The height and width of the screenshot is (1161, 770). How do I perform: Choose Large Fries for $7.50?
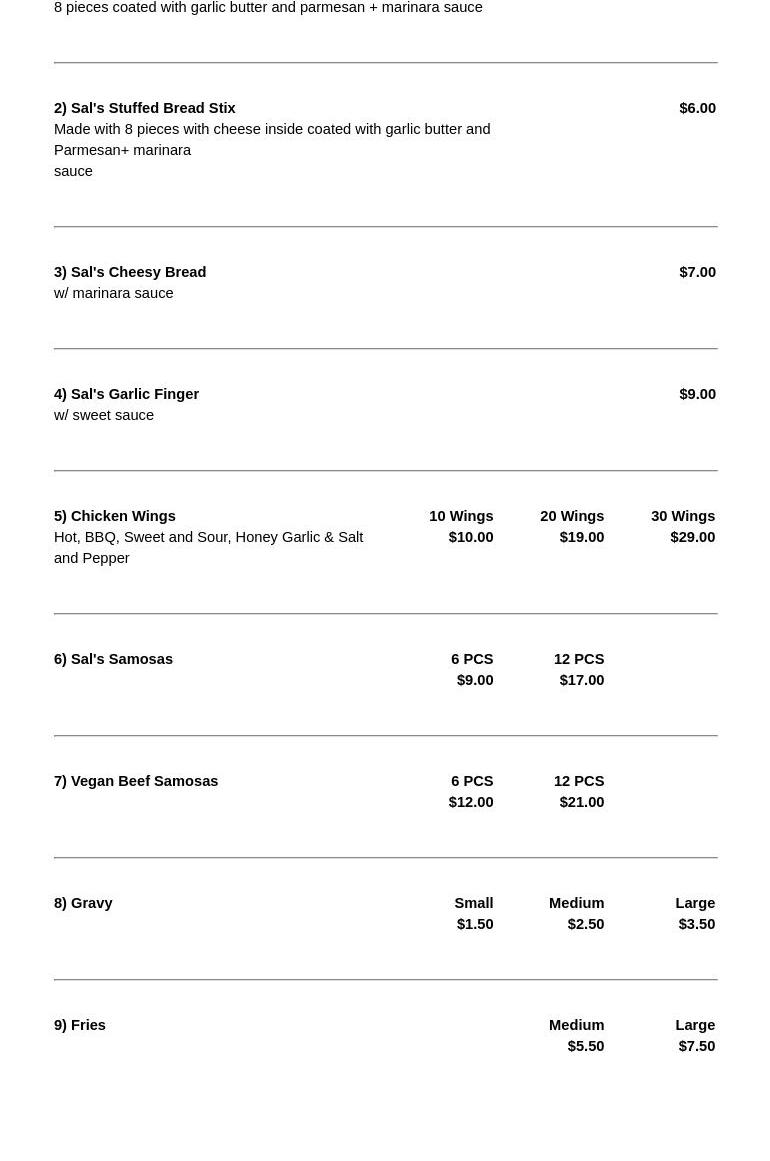(x=696, y=1036)
